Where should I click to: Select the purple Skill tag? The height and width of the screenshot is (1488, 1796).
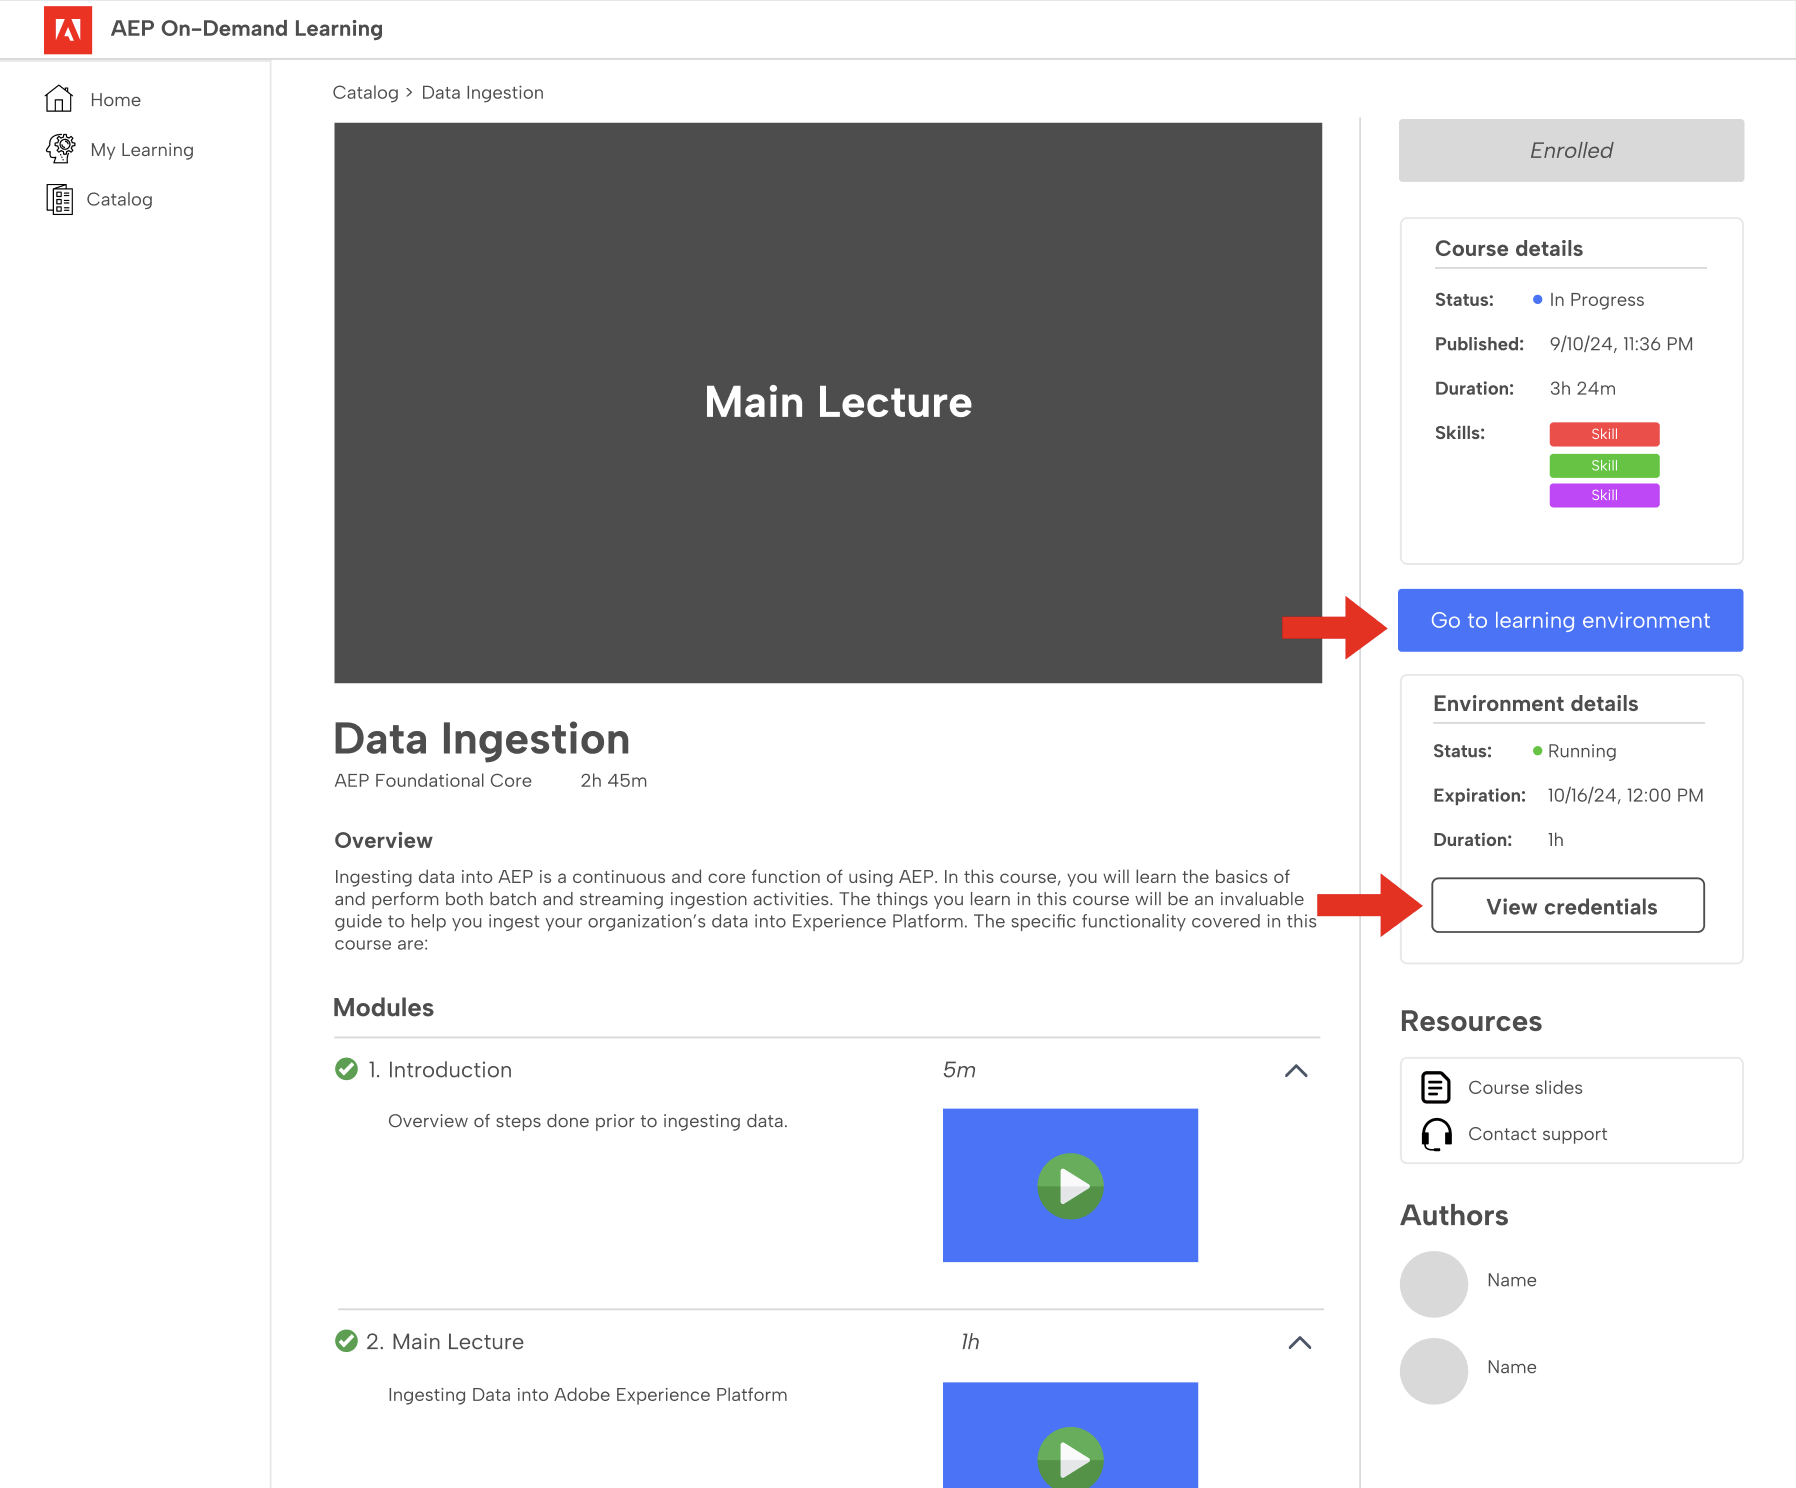[x=1604, y=495]
